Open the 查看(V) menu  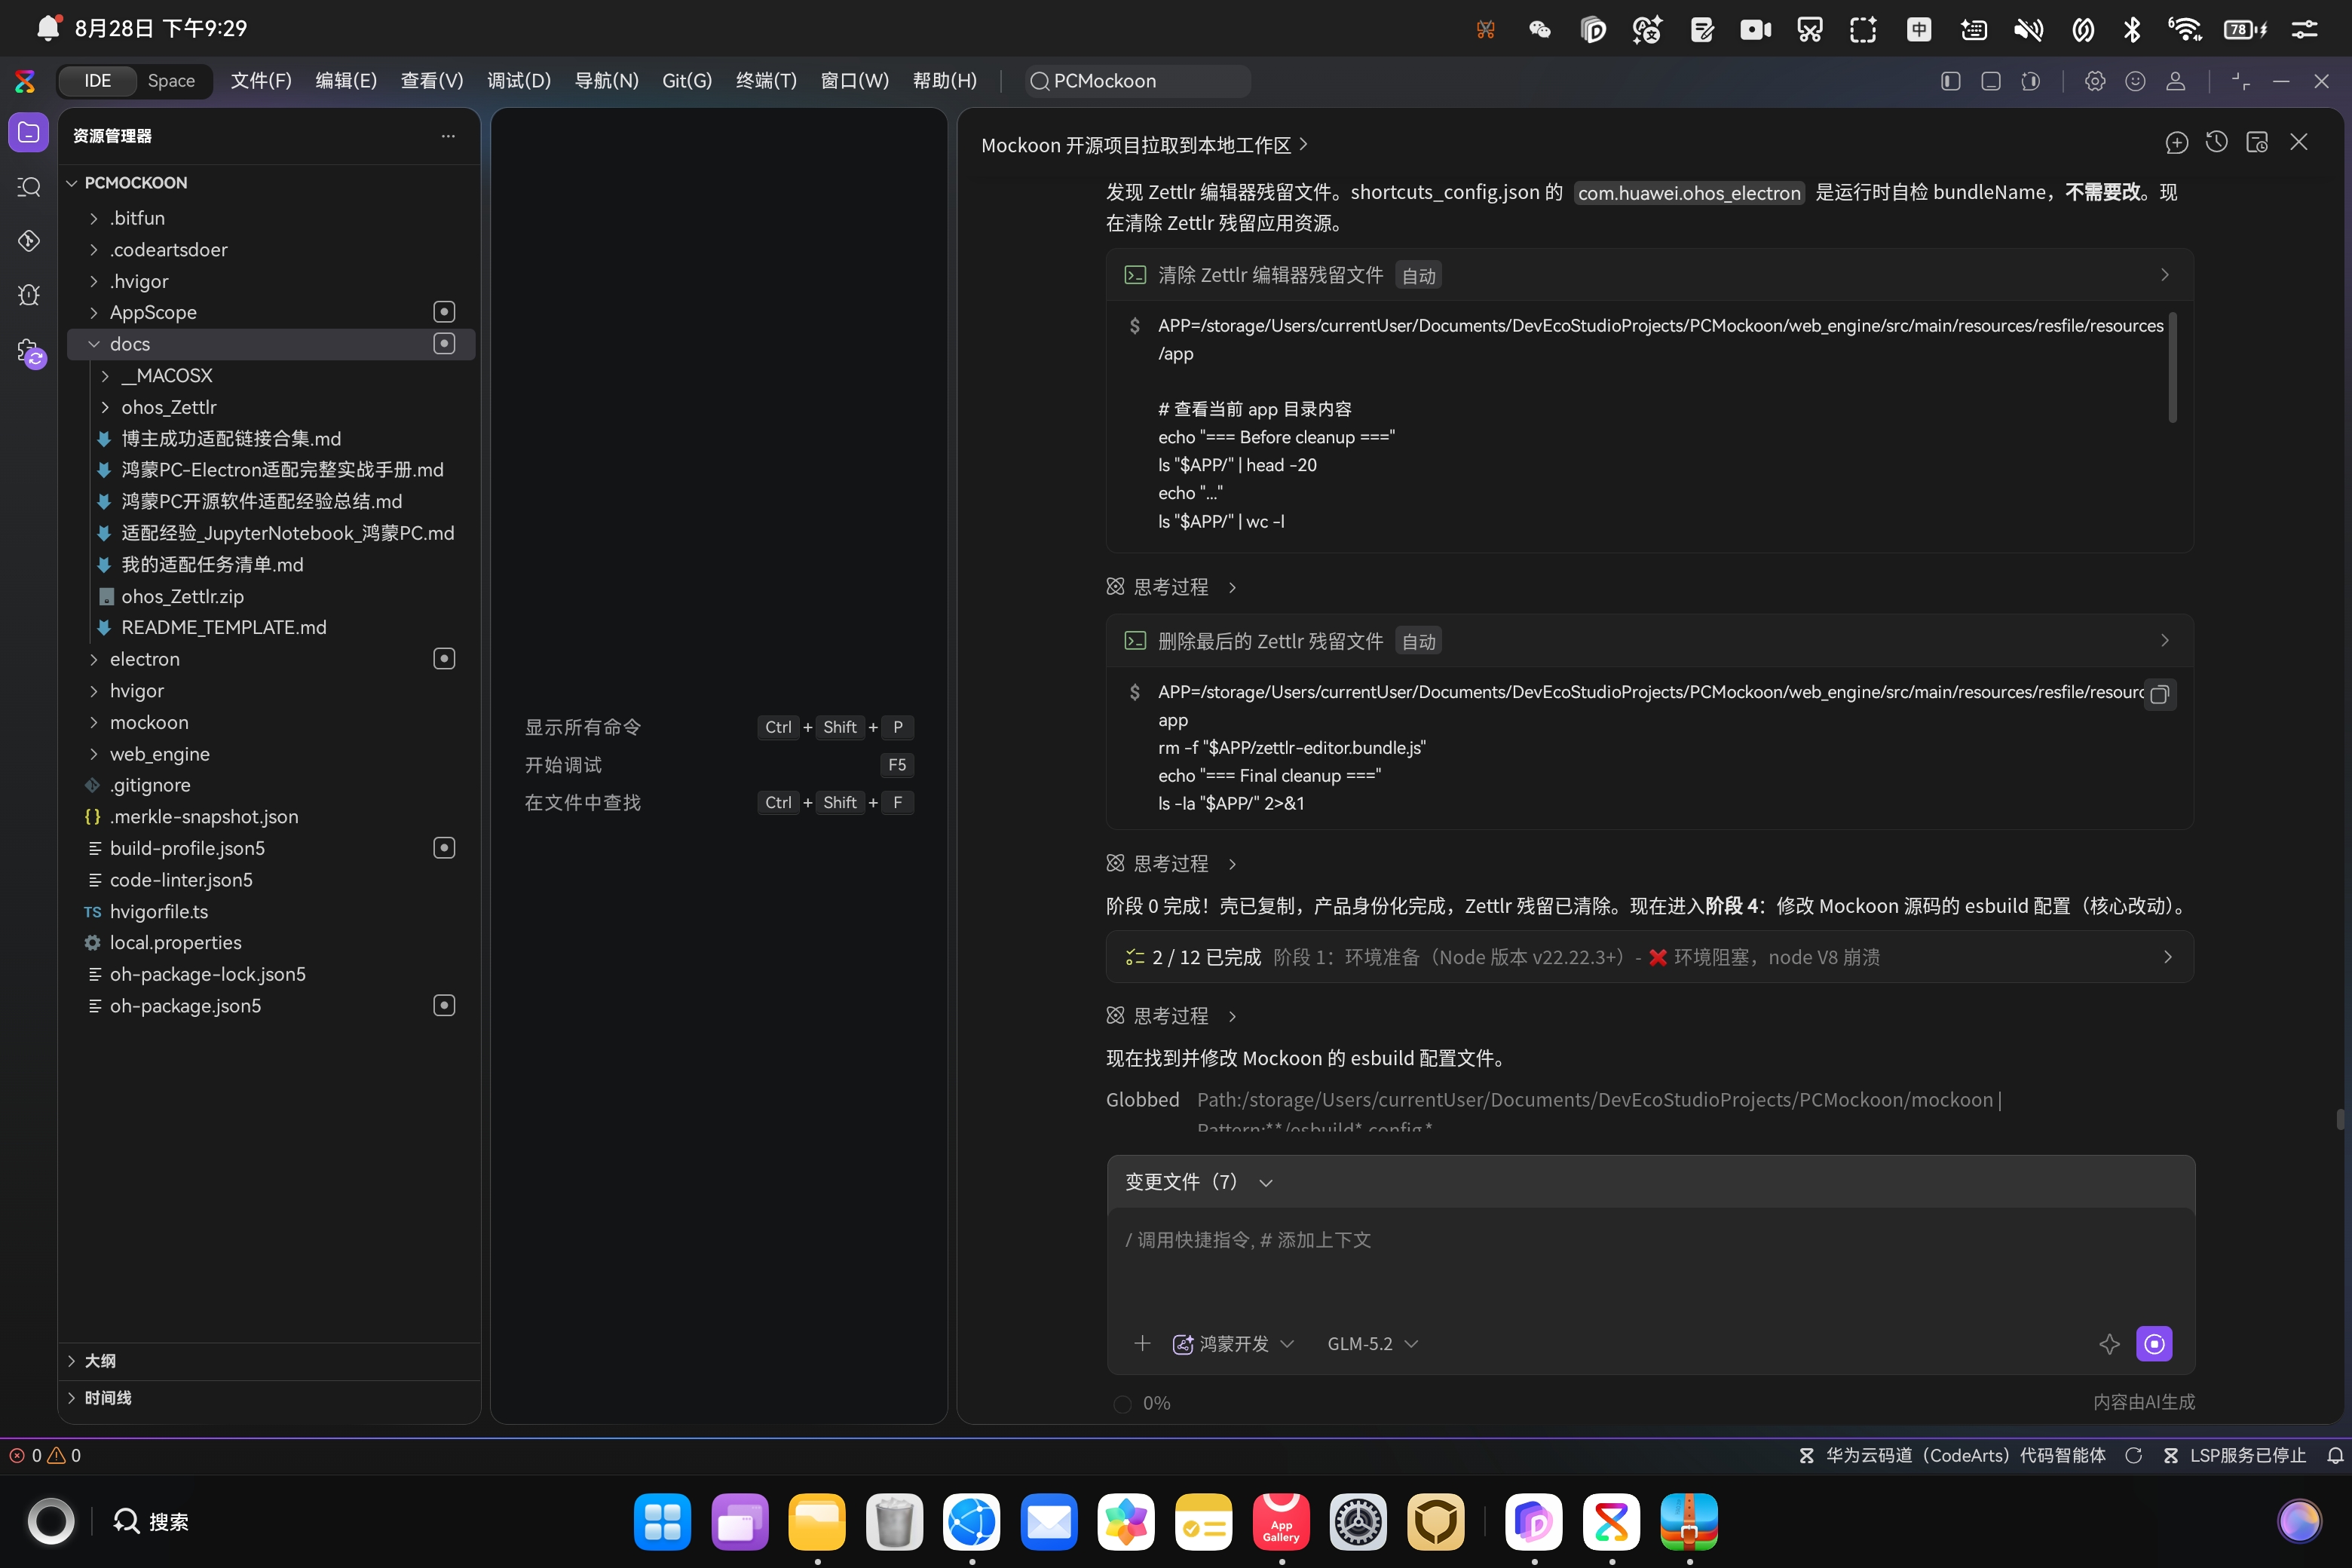(432, 81)
